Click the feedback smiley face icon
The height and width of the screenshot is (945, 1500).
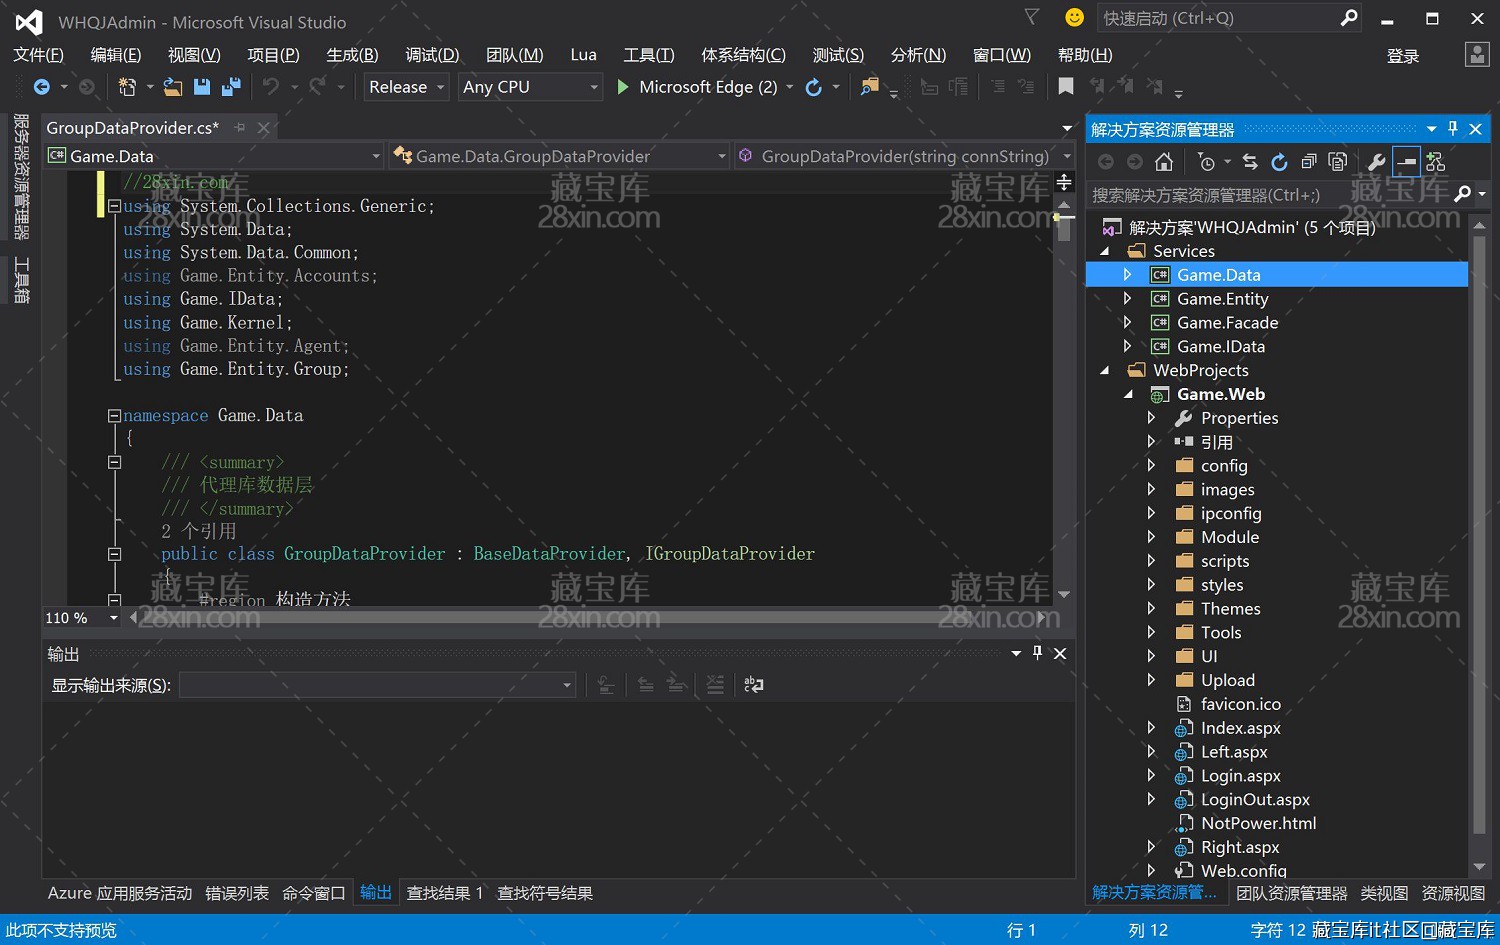(x=1074, y=17)
